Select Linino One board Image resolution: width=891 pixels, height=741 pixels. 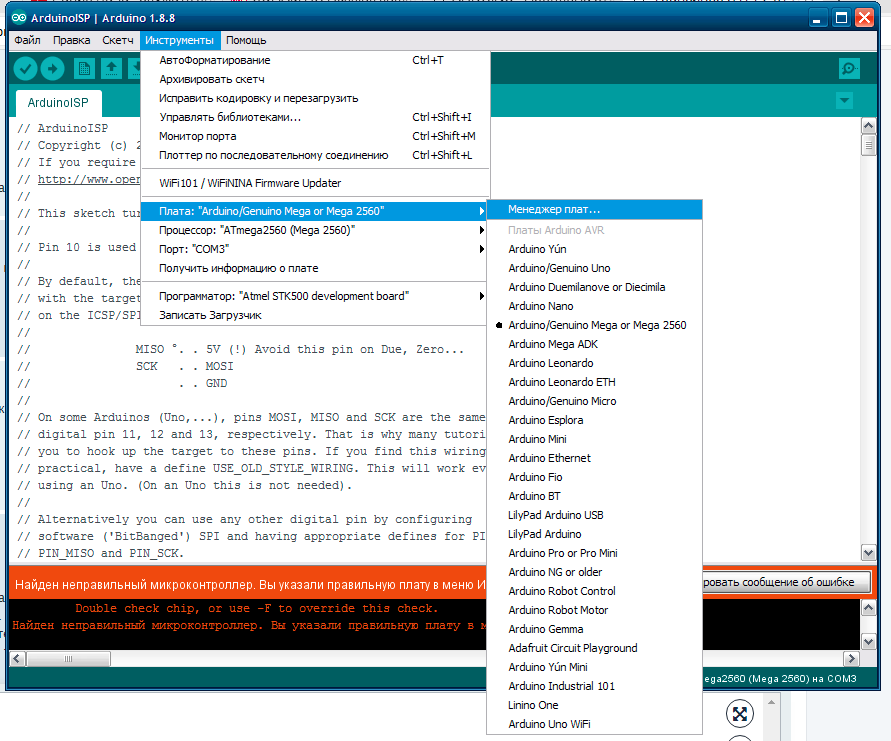click(x=595, y=705)
